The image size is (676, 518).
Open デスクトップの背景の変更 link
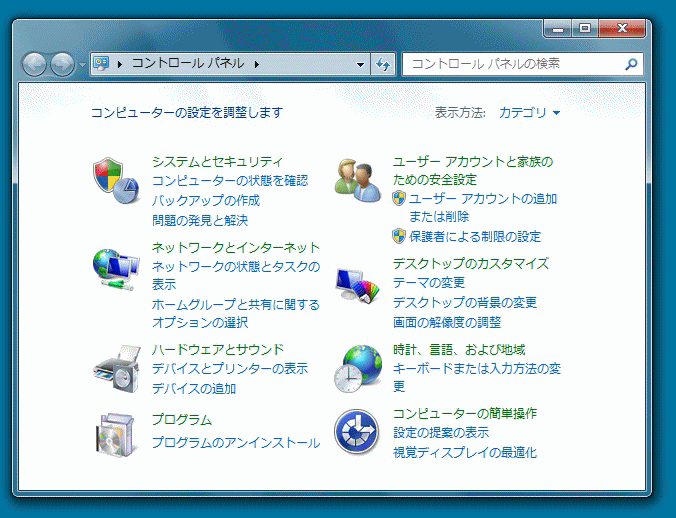pos(465,302)
